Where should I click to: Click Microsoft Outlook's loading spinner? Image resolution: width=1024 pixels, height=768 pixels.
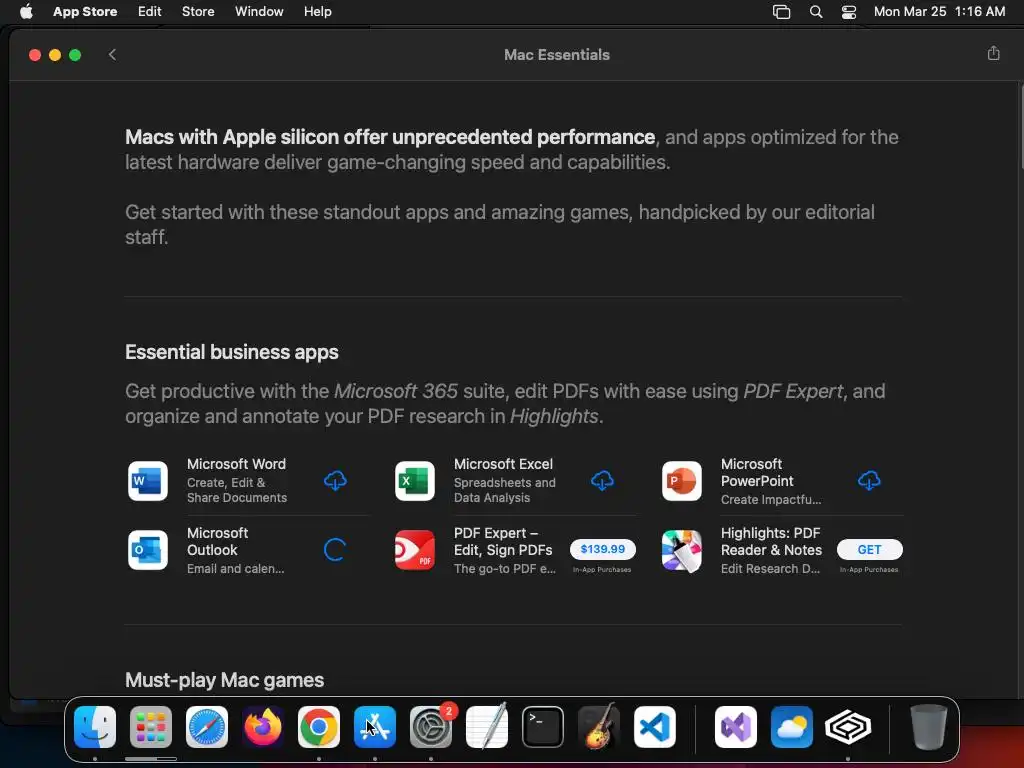[335, 550]
